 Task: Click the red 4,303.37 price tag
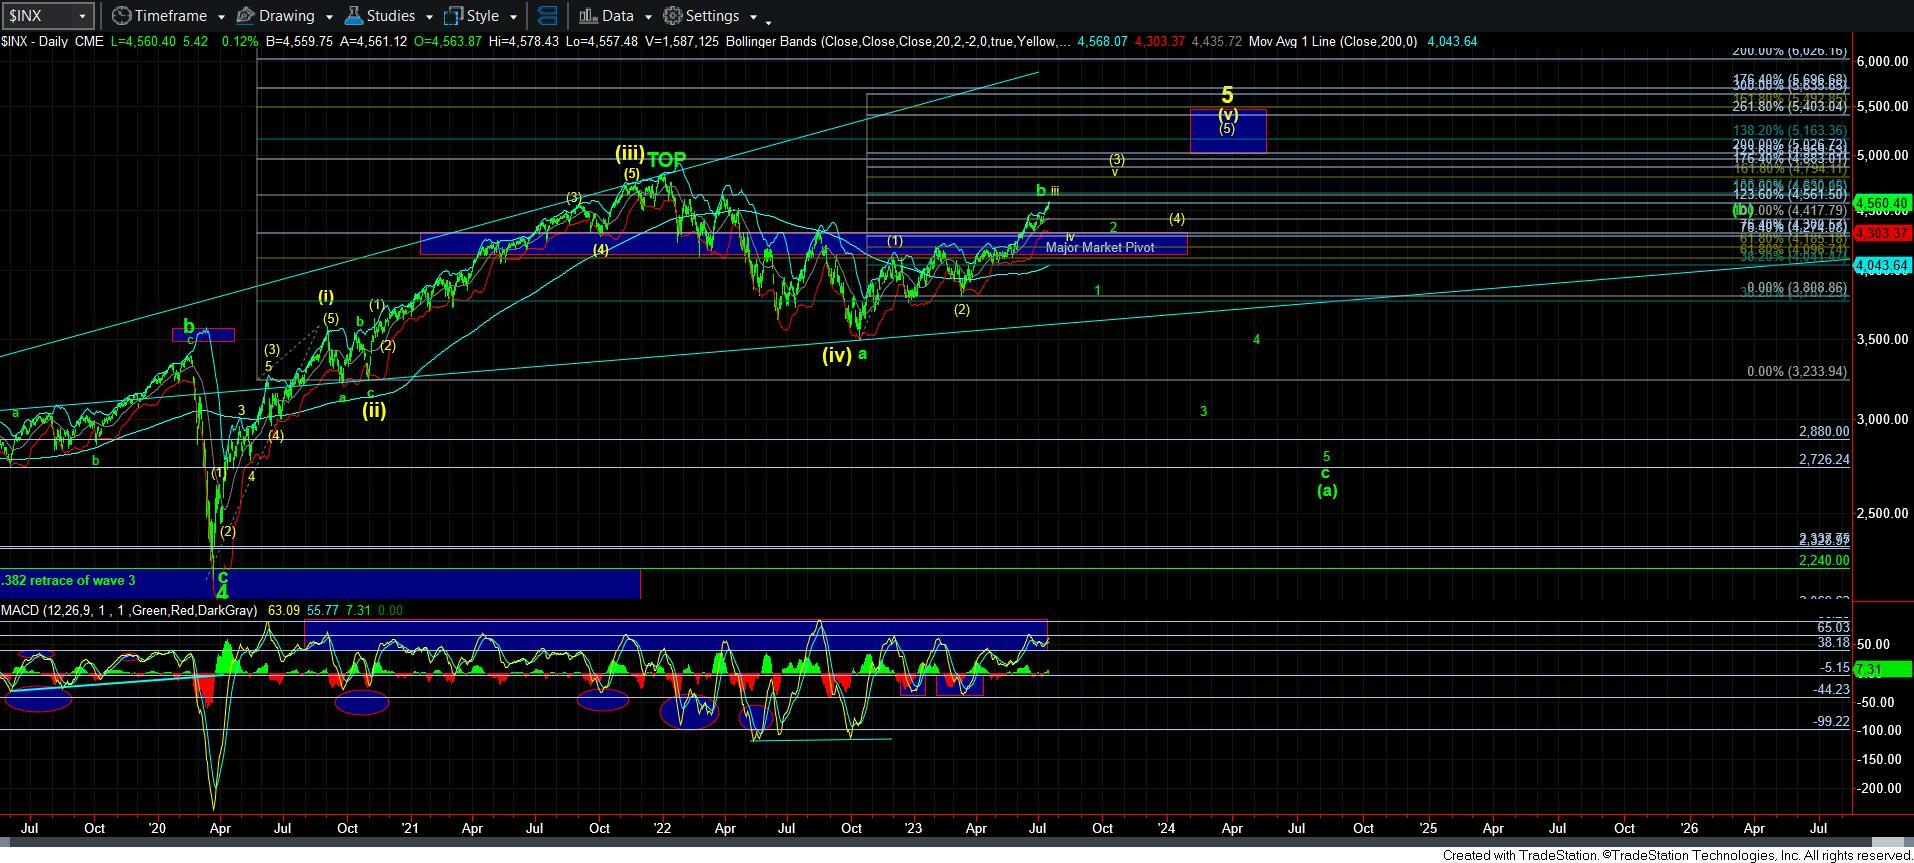[1883, 233]
